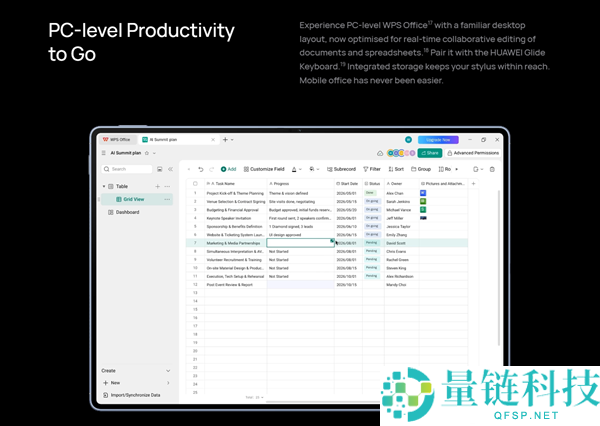Open the blue attachment thumbnail in Alex Chan row
This screenshot has width=600, height=426.
click(423, 193)
